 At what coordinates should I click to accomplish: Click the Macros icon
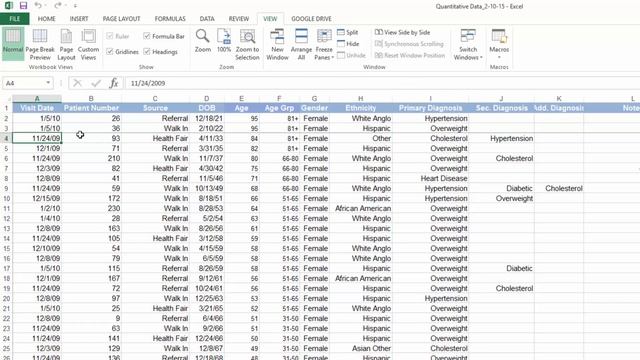tap(499, 37)
